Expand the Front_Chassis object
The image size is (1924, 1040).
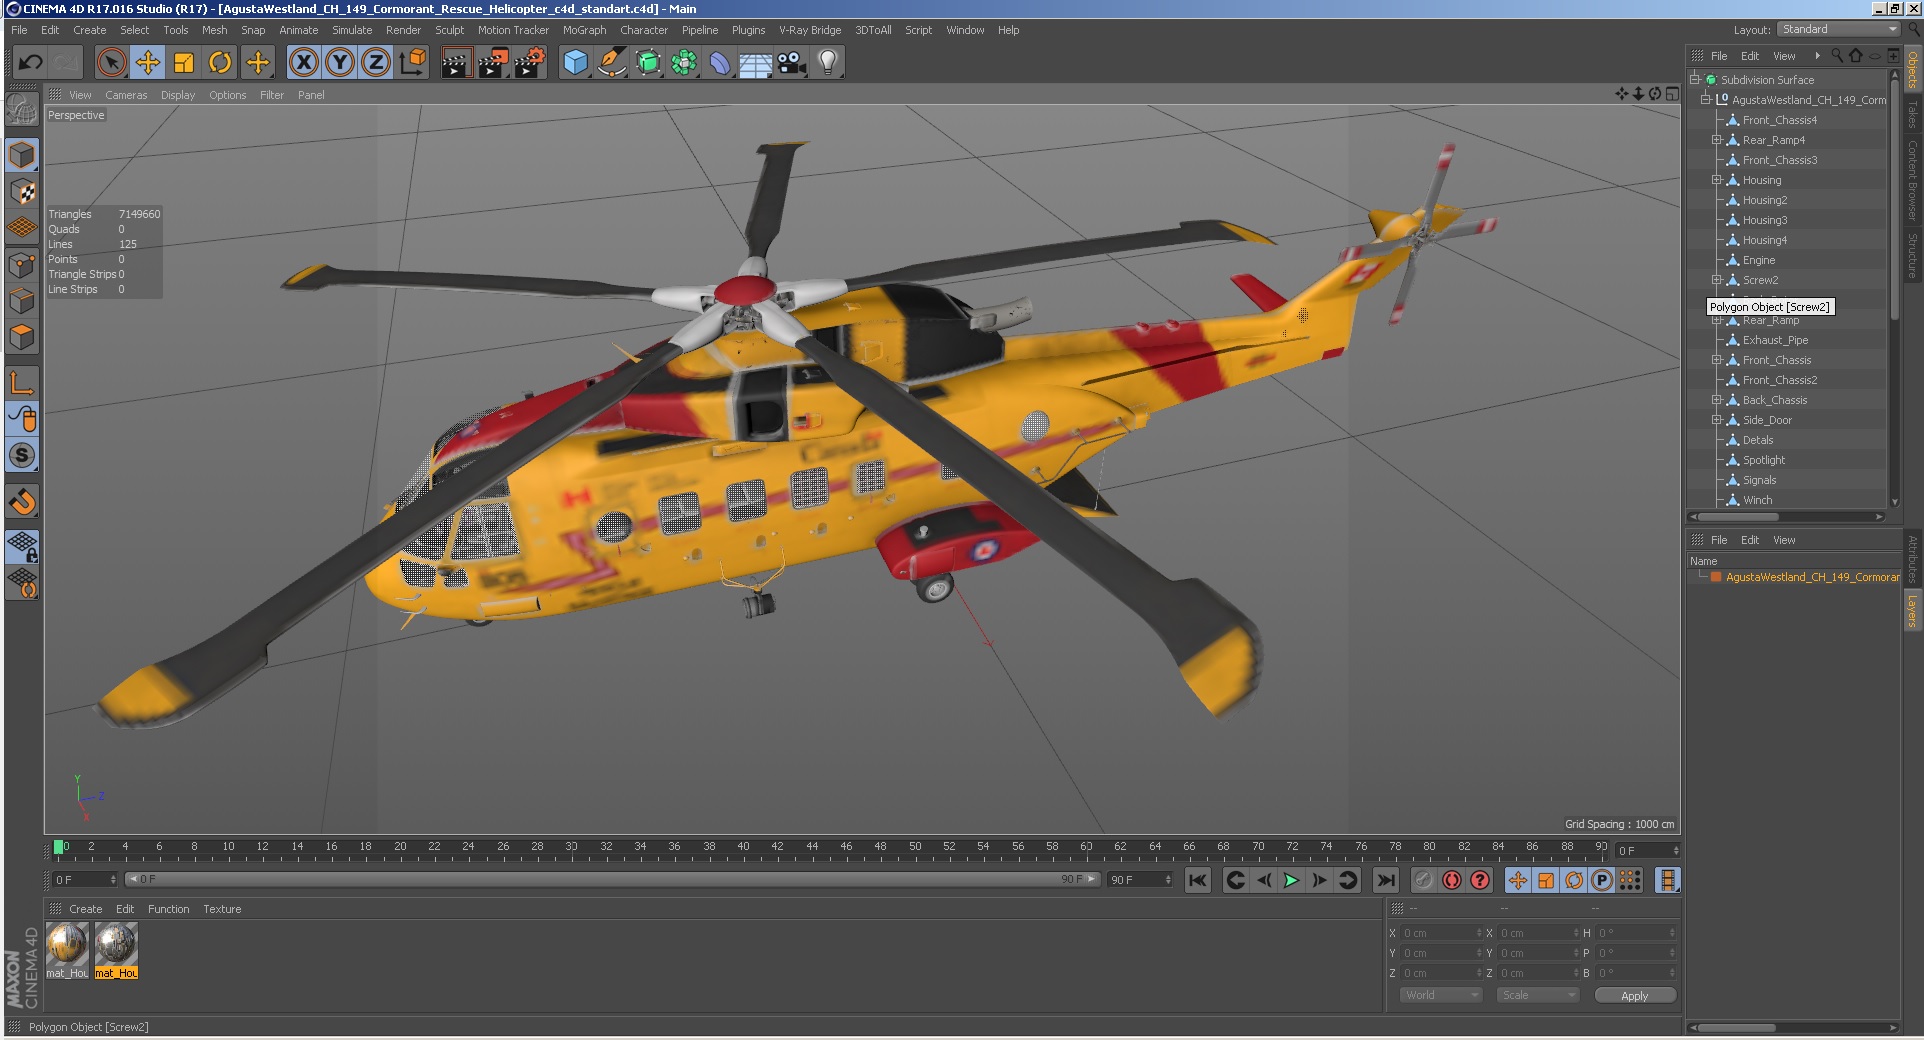[1717, 360]
